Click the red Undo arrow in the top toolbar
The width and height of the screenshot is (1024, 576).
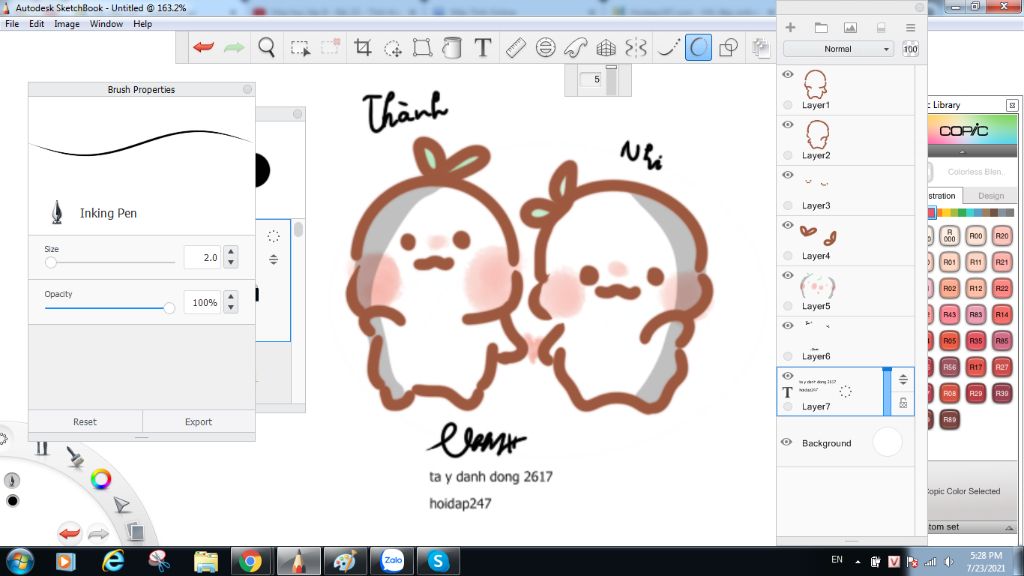pyautogui.click(x=204, y=47)
